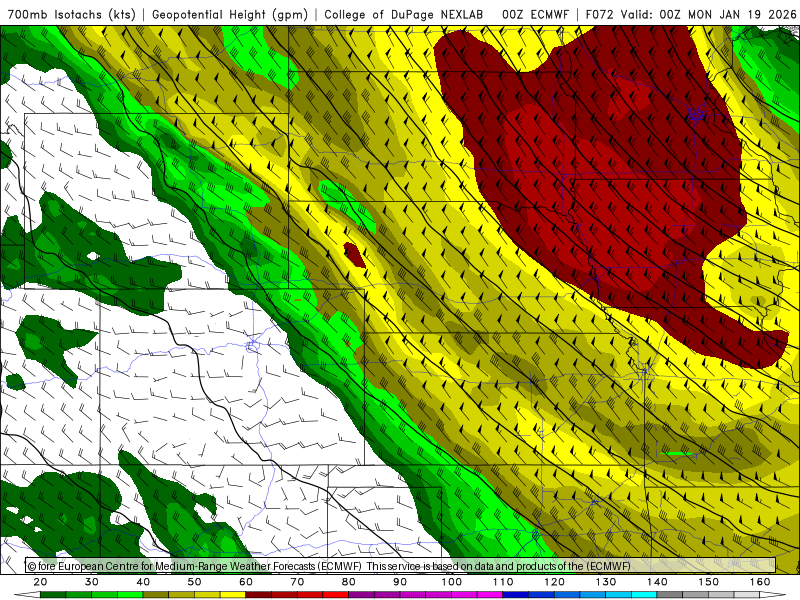
Task: Click the legend value 70
Action: pyautogui.click(x=297, y=582)
